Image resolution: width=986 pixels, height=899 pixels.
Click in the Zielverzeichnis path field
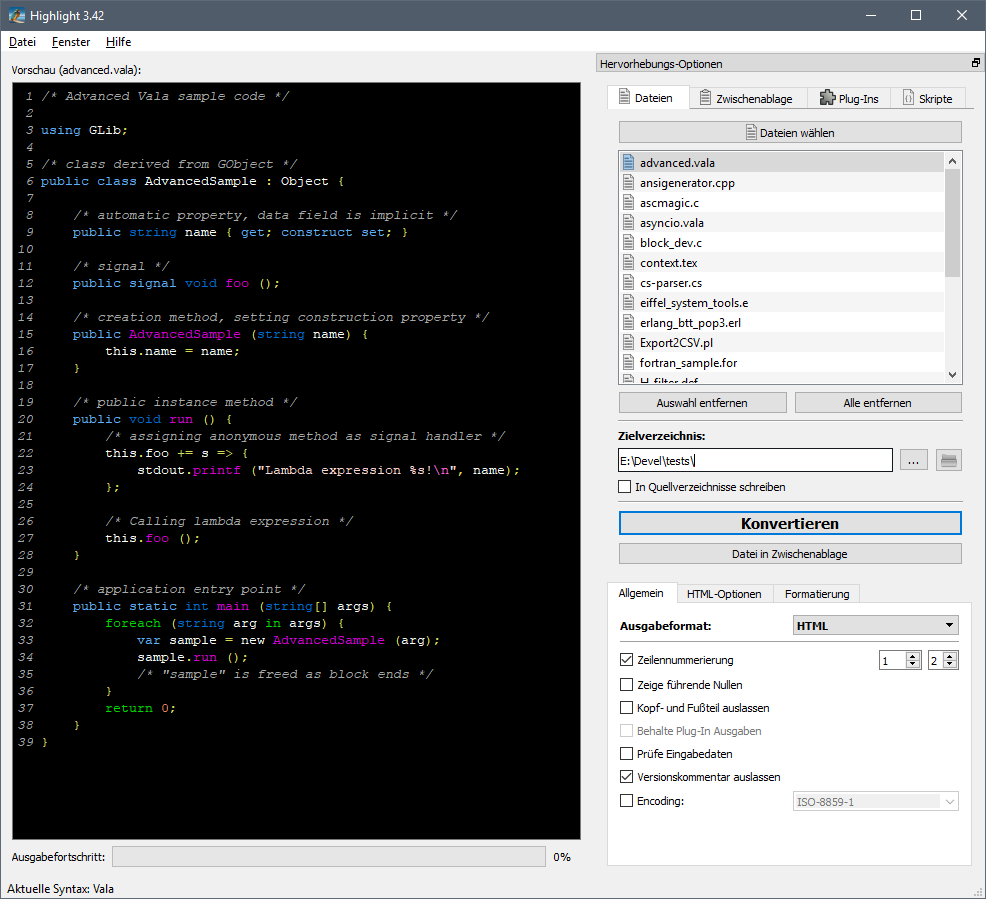point(755,460)
